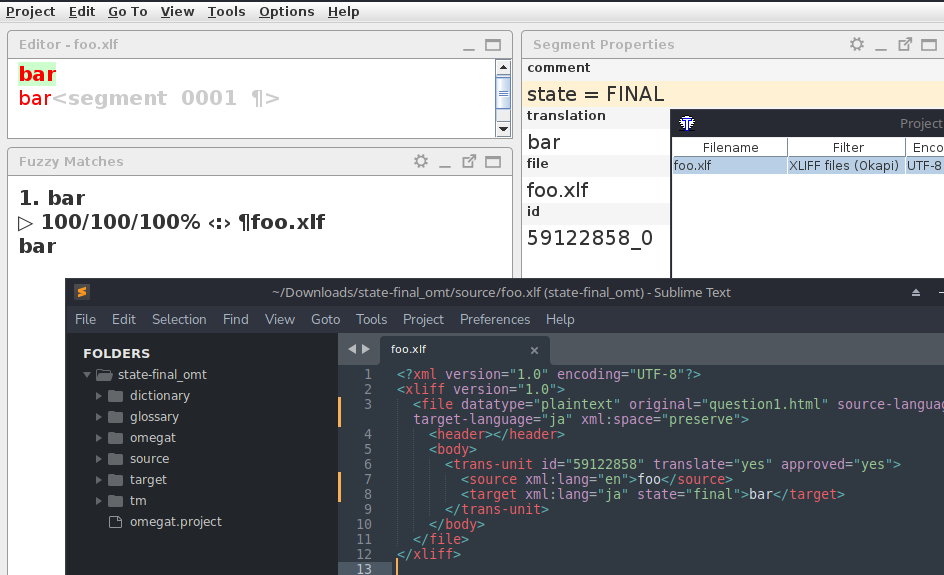Maximize the Editor - foo.xlf panel
Viewport: 944px width, 575px height.
coord(493,45)
